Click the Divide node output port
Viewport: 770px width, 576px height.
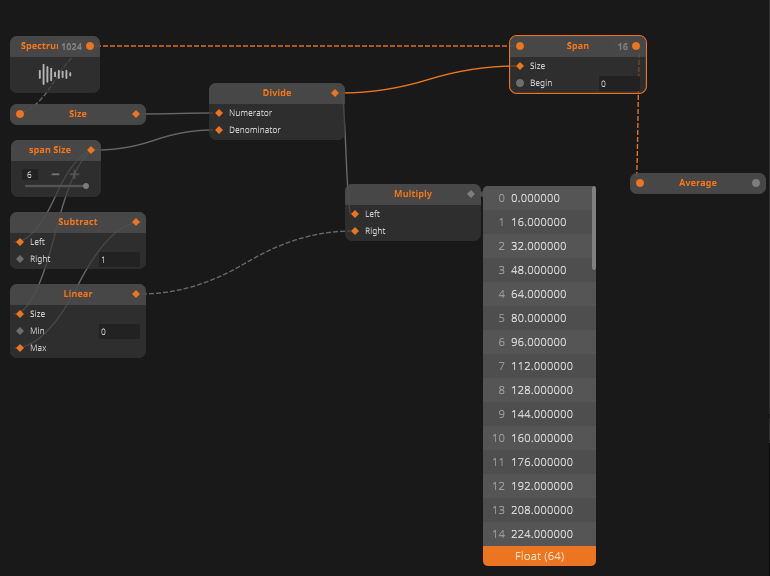(x=336, y=93)
